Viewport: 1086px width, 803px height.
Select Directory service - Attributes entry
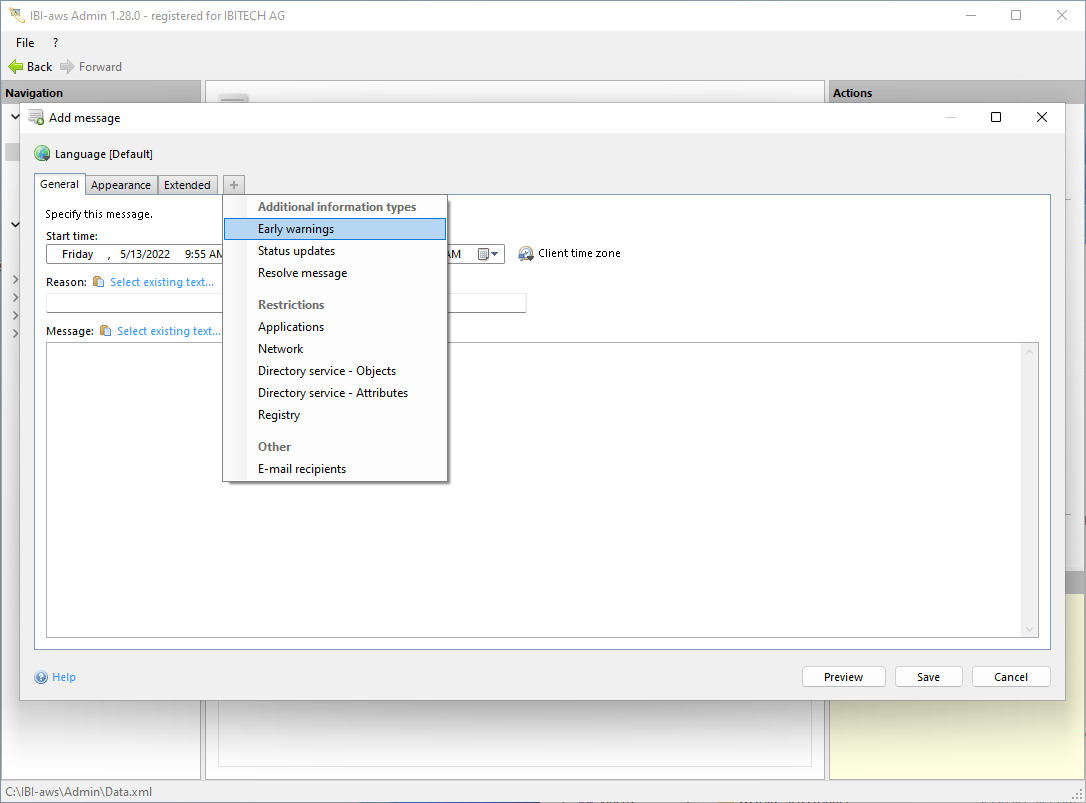click(x=333, y=393)
